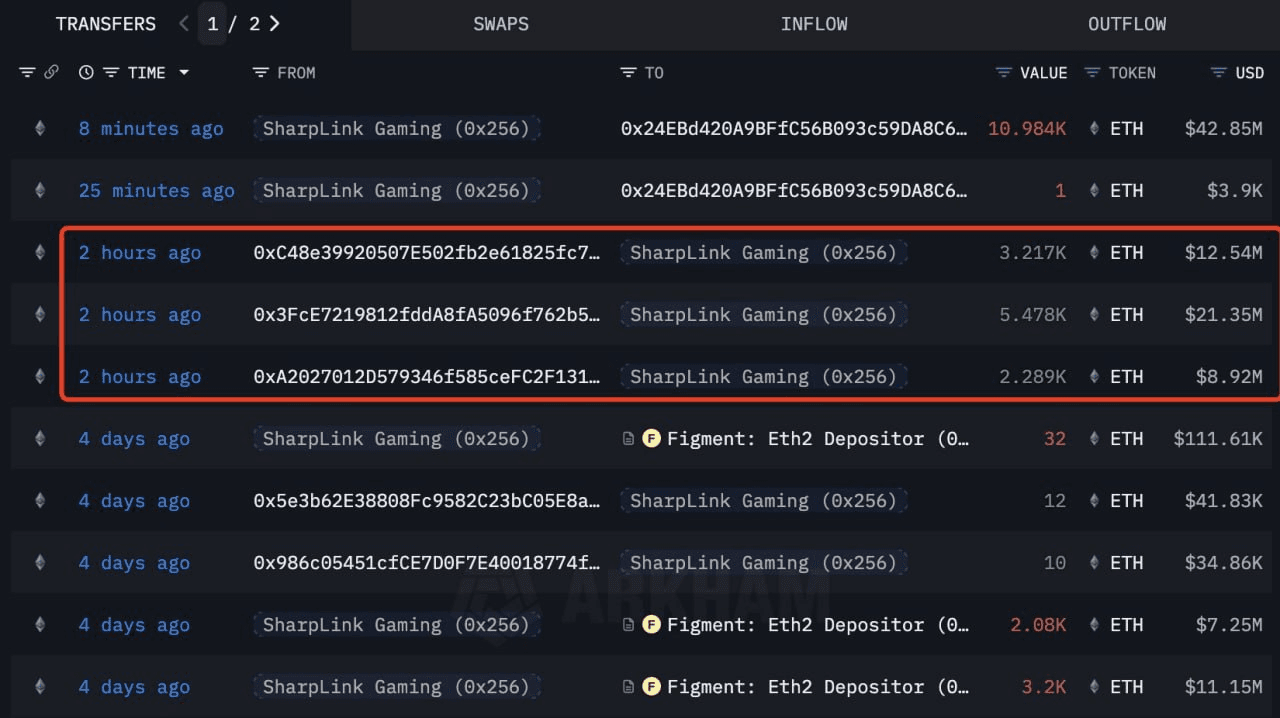The width and height of the screenshot is (1280, 718).
Task: Click the USD amount $34.86K
Action: point(1223,562)
